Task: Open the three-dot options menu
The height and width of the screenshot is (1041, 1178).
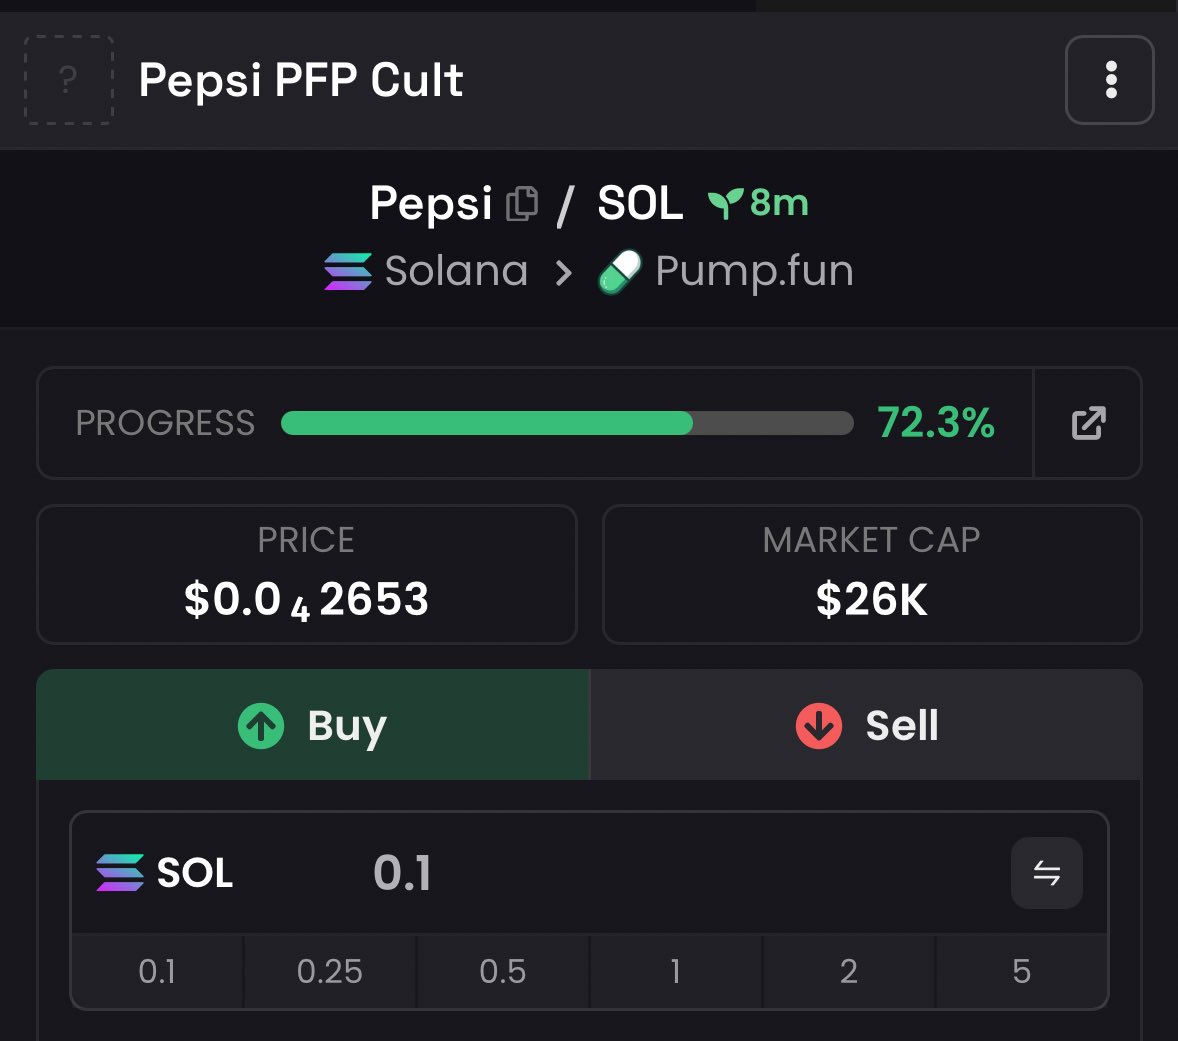Action: coord(1110,80)
